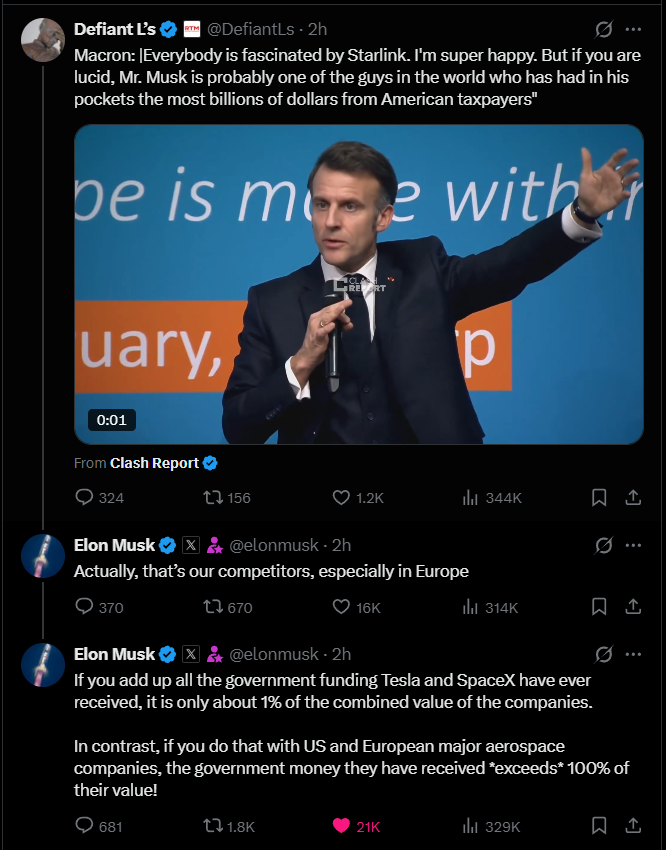Viewport: 666px width, 850px height.
Task: Open more options on Defiant L's post
Action: (x=633, y=29)
